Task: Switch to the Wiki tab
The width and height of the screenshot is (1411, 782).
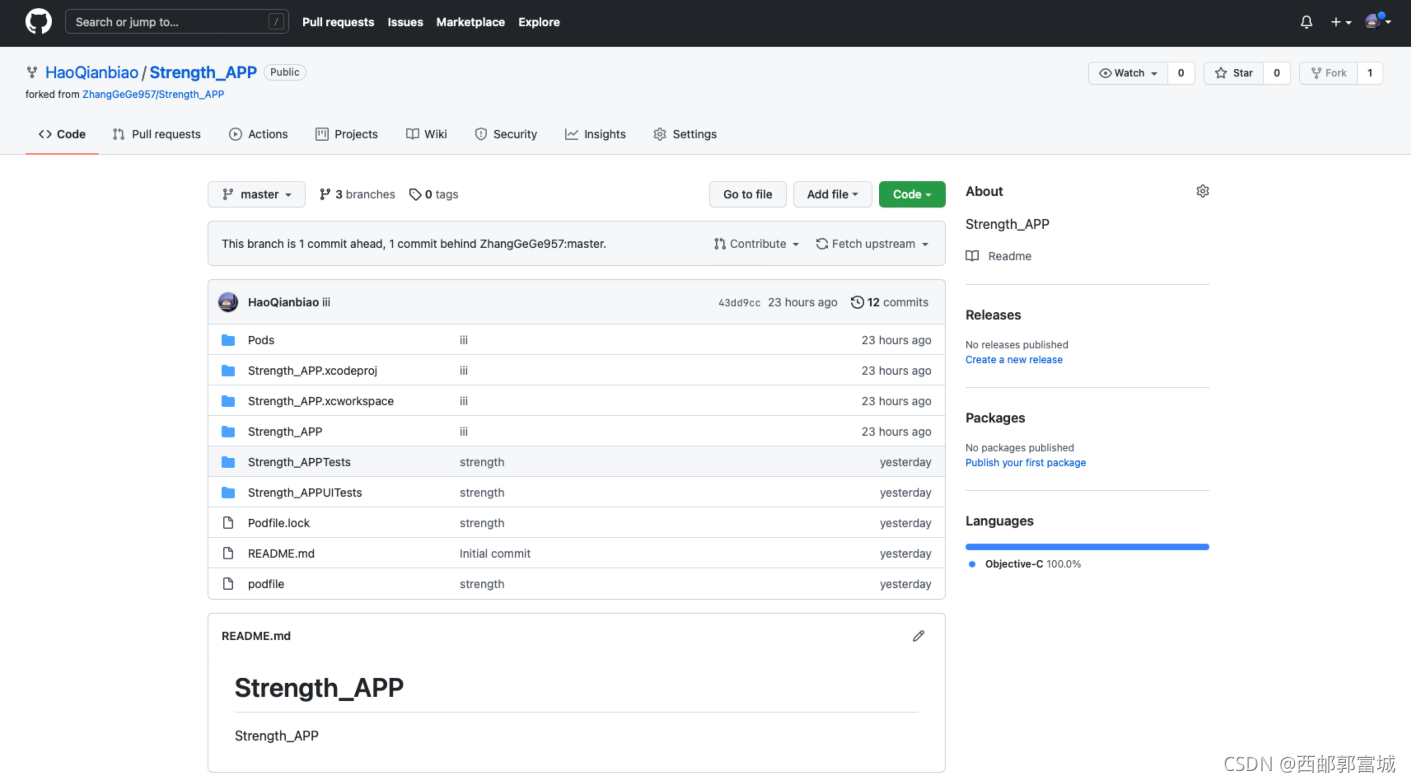Action: [427, 134]
